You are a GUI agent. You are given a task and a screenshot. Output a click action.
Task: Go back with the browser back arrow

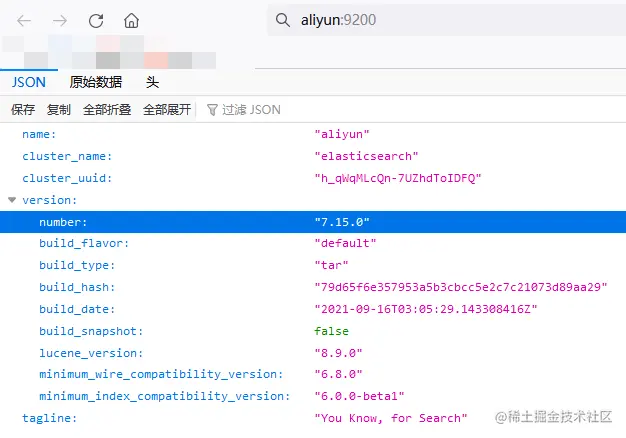click(24, 20)
